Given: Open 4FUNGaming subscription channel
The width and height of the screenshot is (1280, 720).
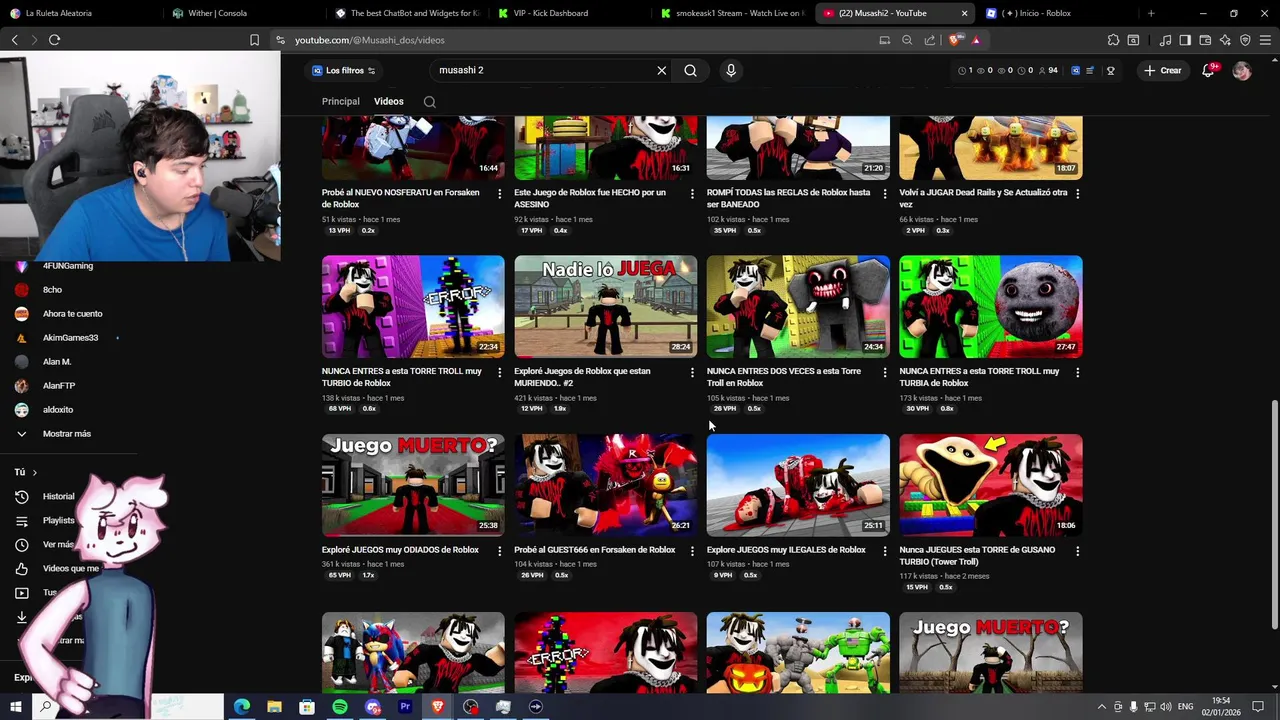Looking at the screenshot, I should tap(67, 266).
